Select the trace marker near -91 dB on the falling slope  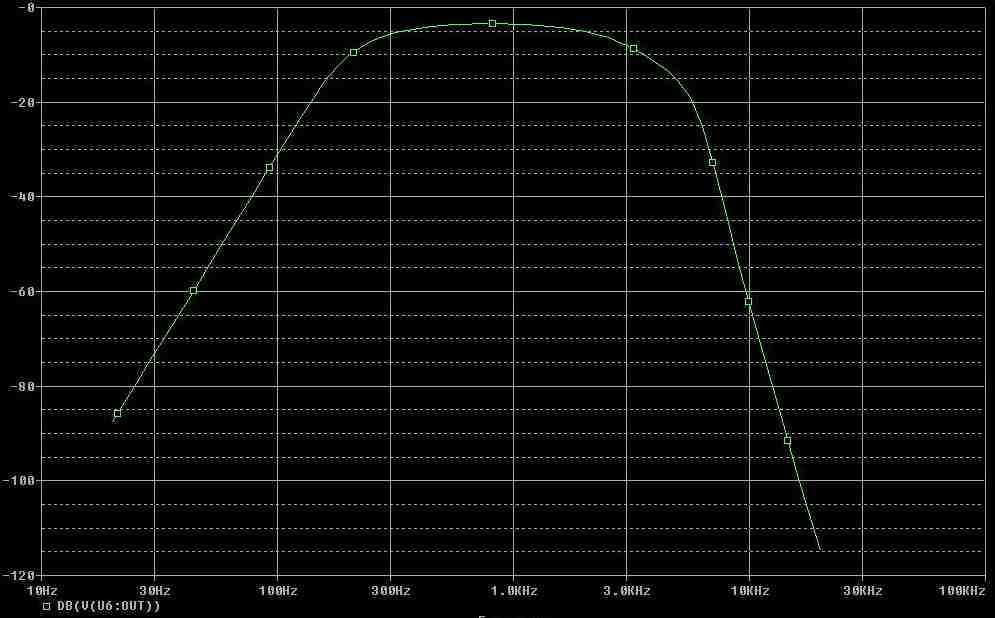coord(787,440)
